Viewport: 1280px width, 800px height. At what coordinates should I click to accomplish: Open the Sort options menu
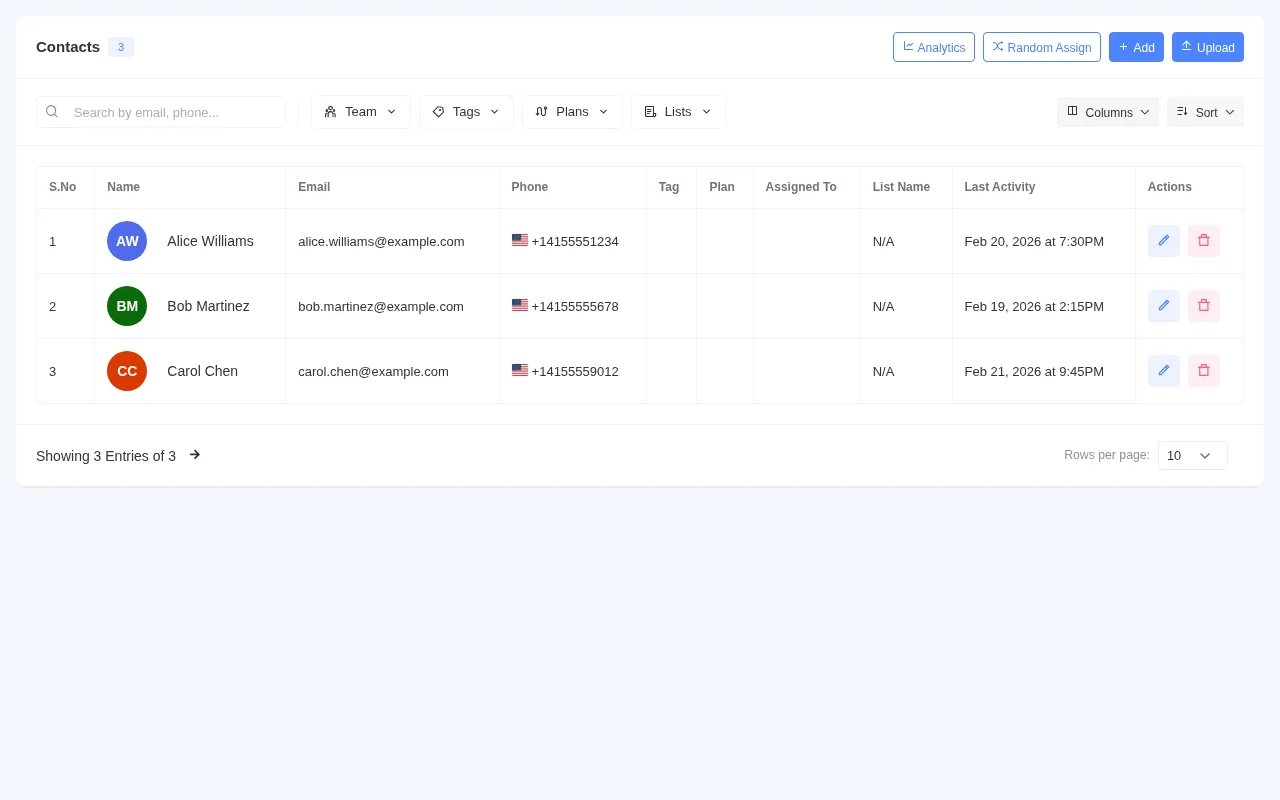[1205, 112]
